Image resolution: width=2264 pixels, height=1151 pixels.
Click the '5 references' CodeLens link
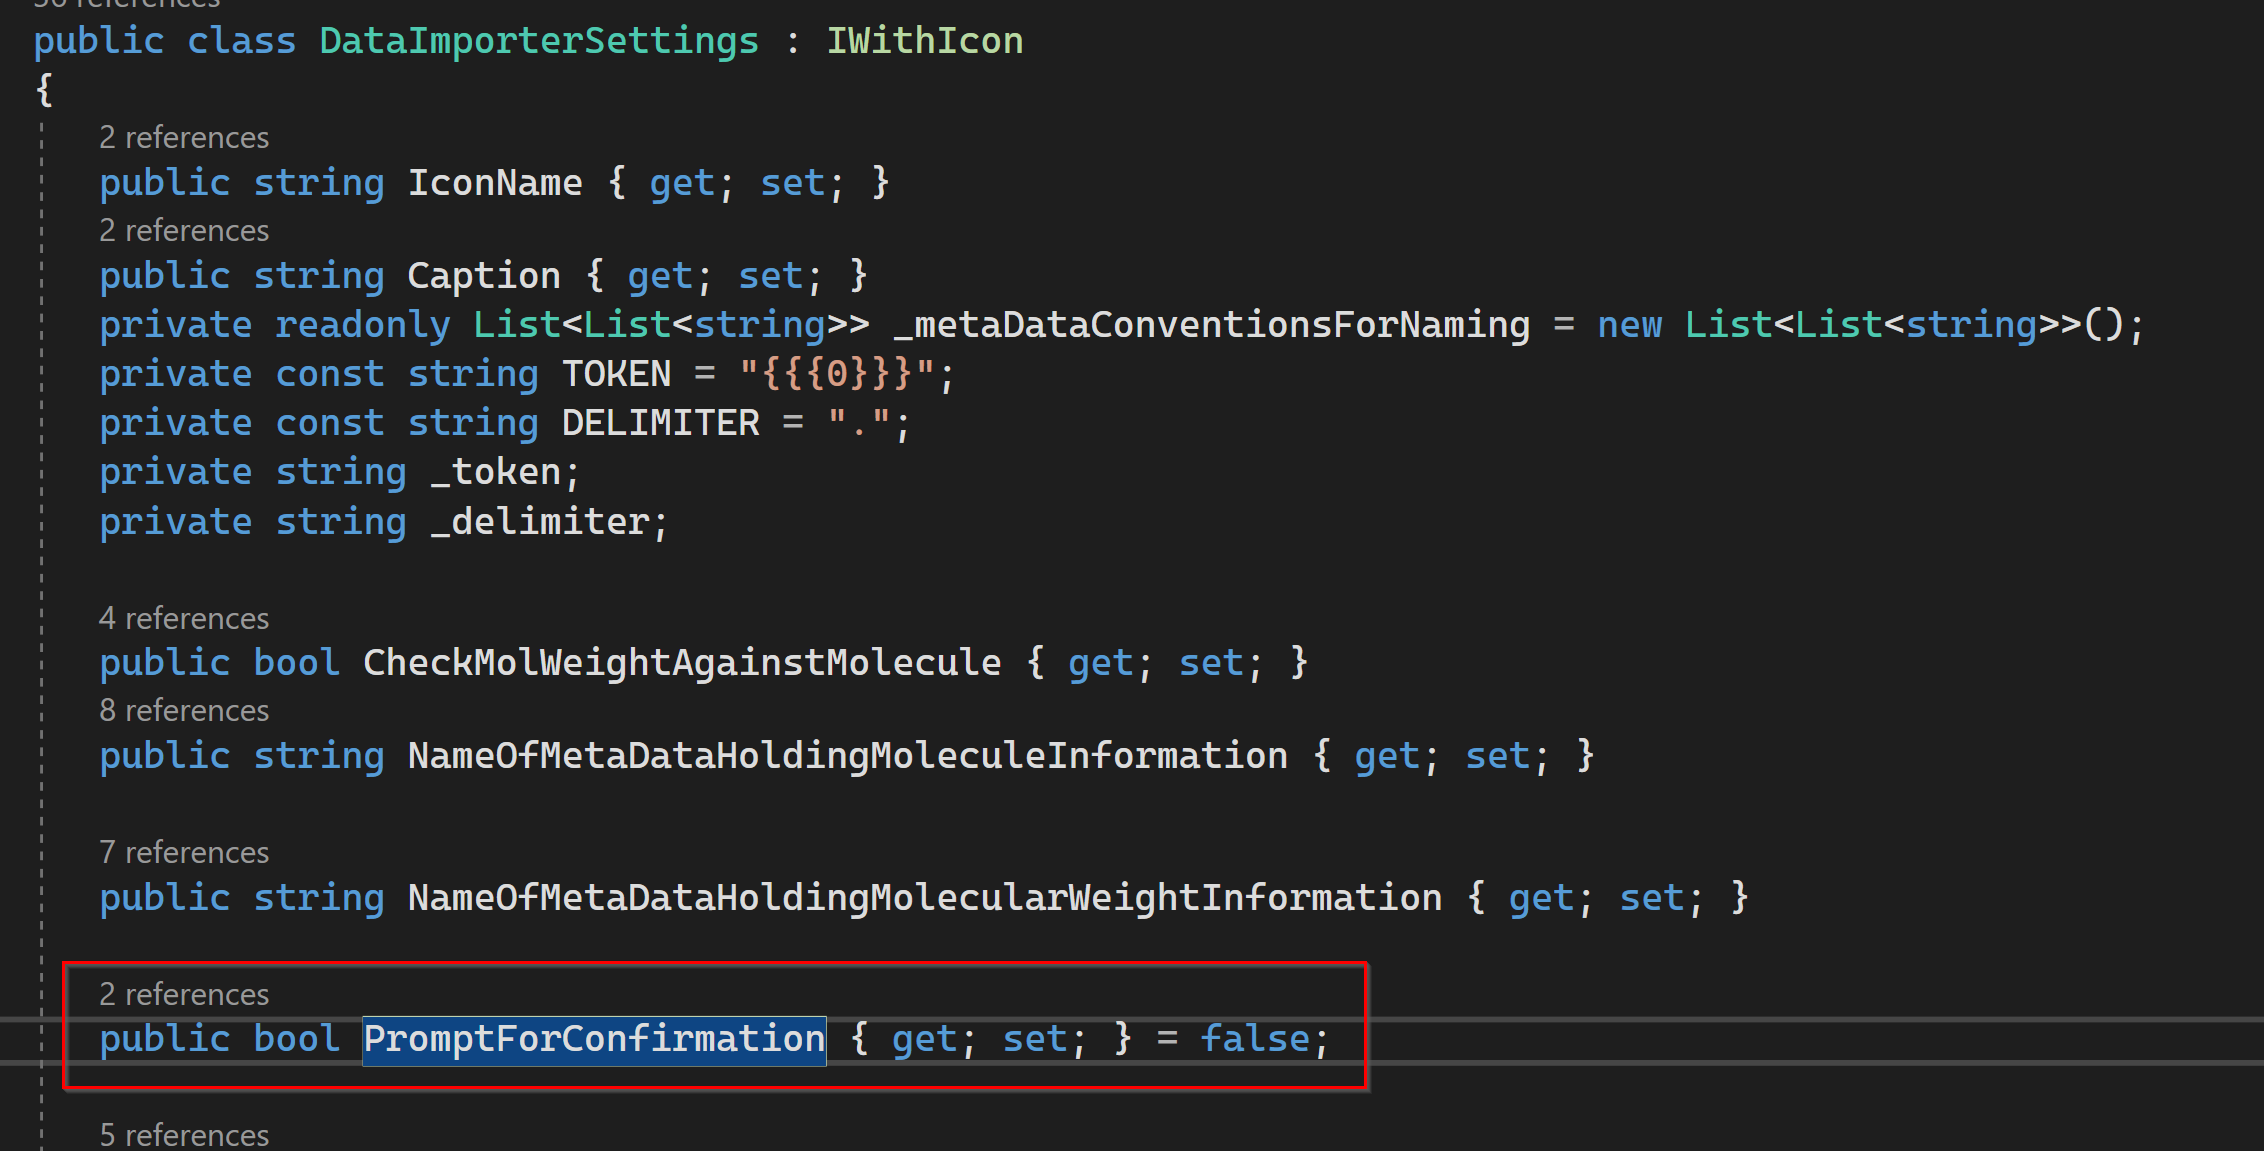[x=184, y=1135]
